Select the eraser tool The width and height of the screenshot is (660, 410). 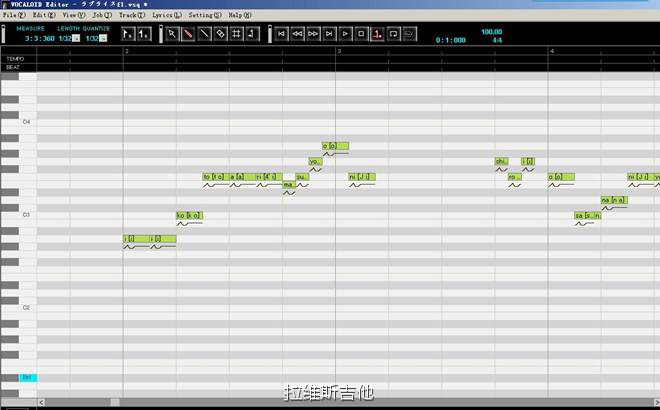(220, 34)
